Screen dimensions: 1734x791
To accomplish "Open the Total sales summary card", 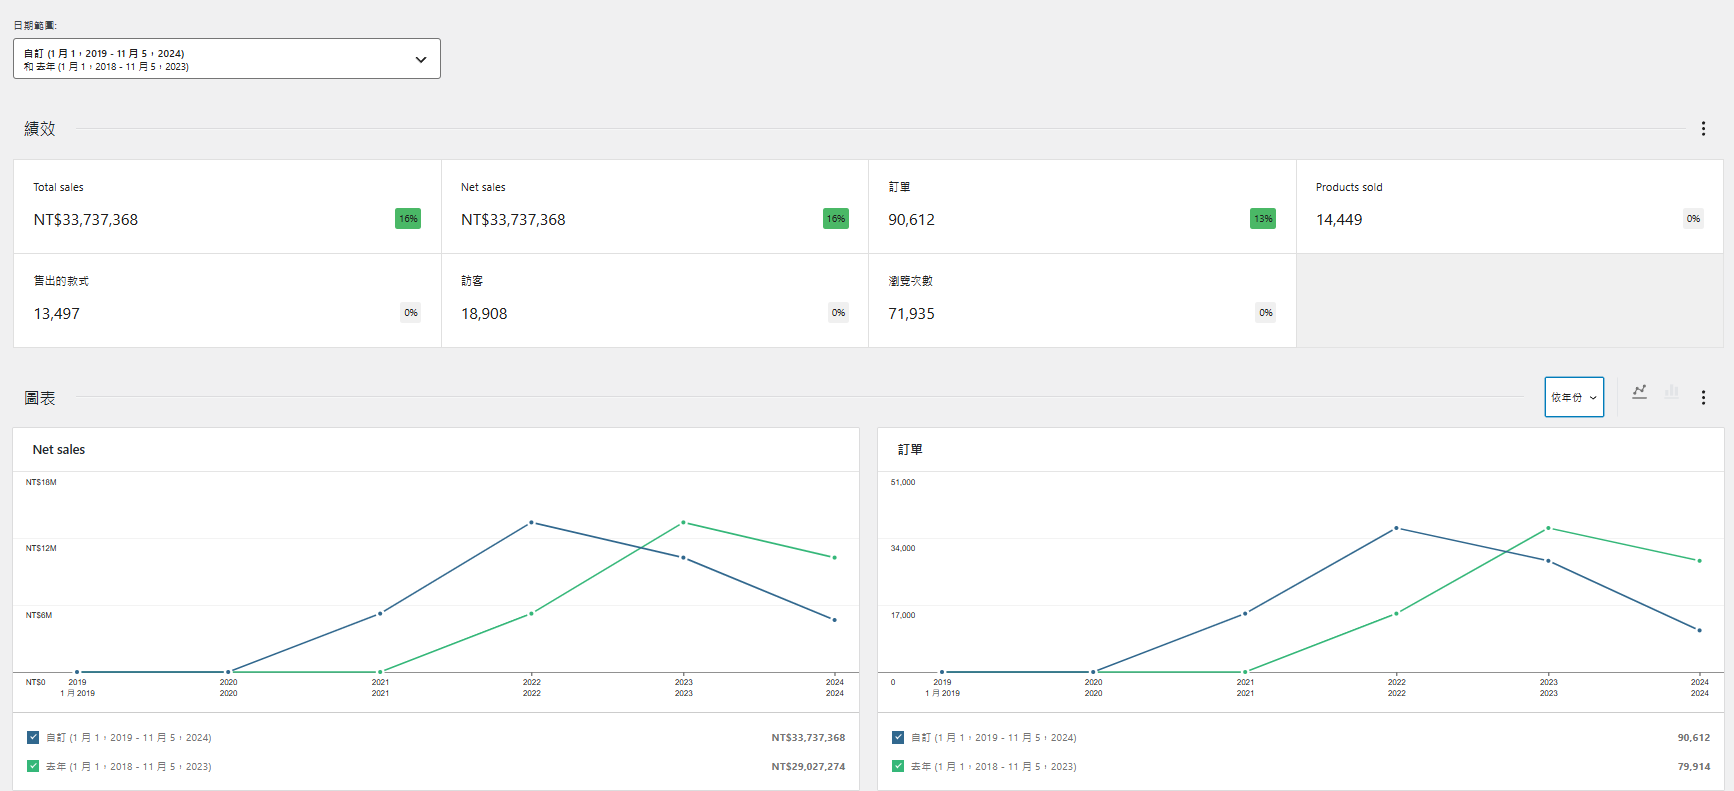I will (x=227, y=207).
